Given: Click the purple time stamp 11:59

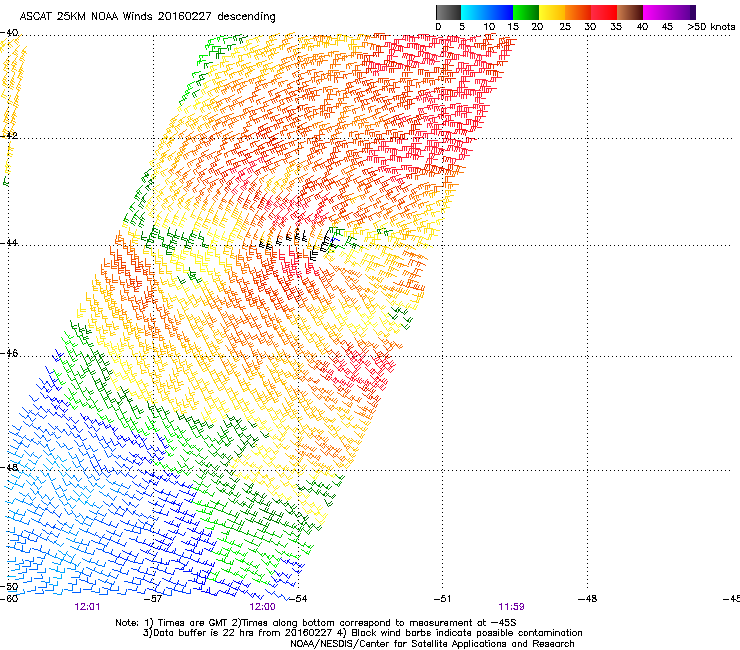Looking at the screenshot, I should coord(512,607).
